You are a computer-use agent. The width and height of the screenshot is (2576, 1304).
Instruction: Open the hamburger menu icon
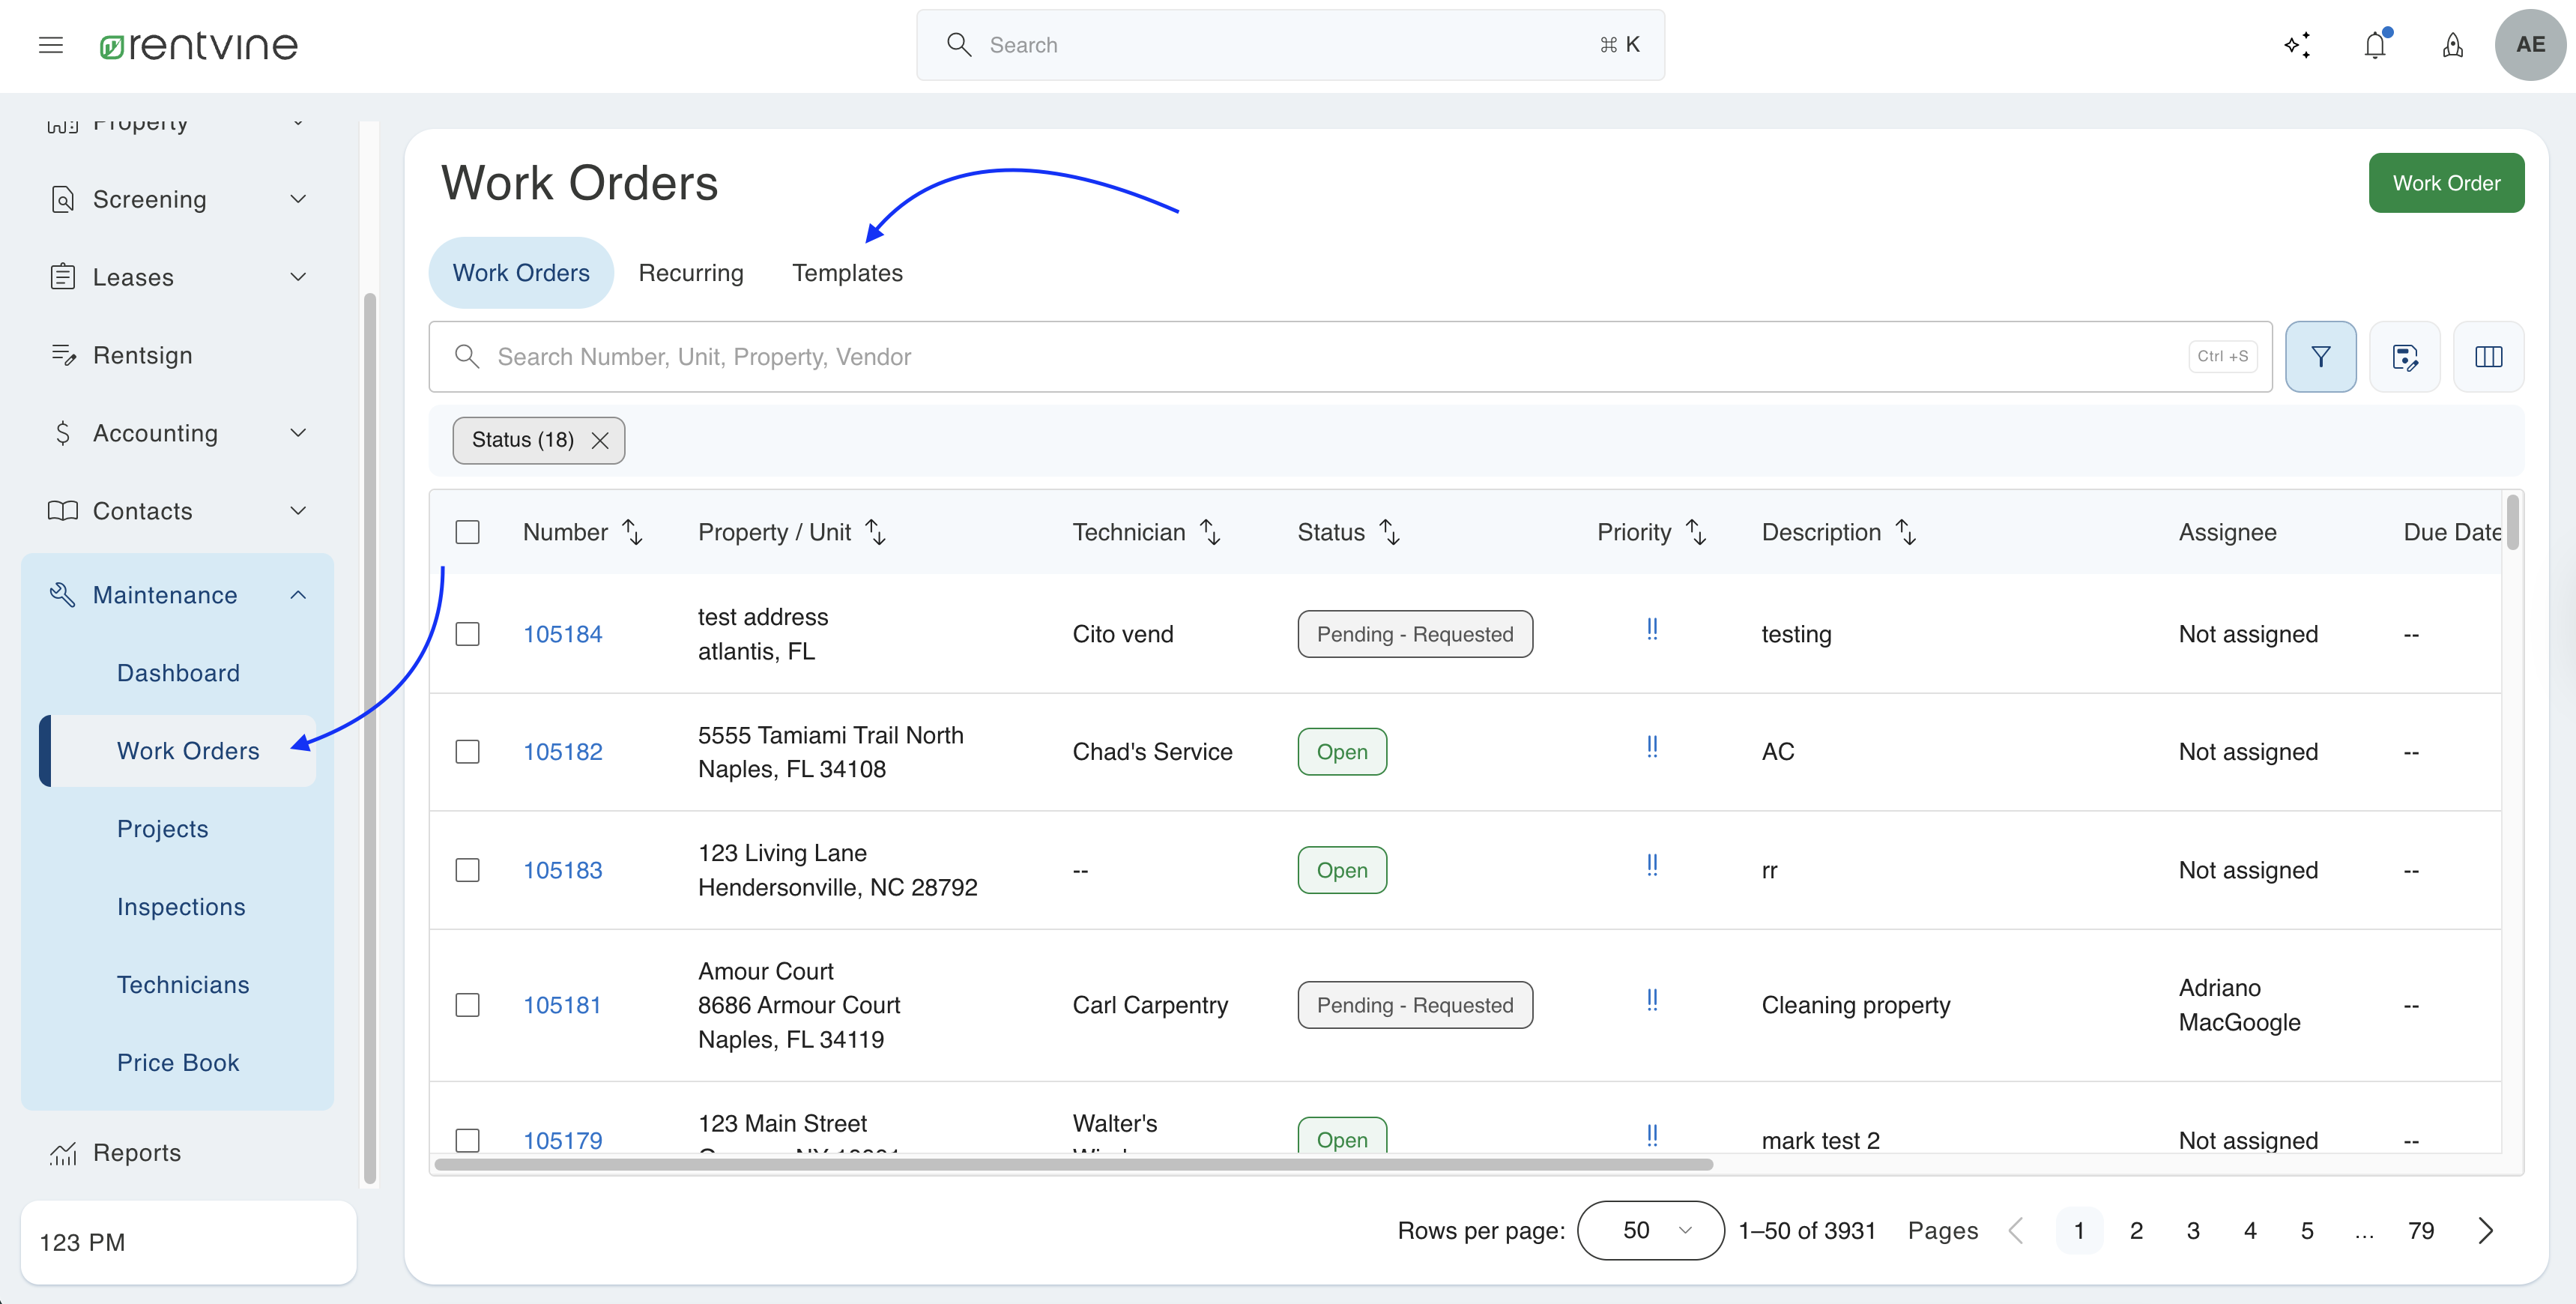pyautogui.click(x=51, y=45)
